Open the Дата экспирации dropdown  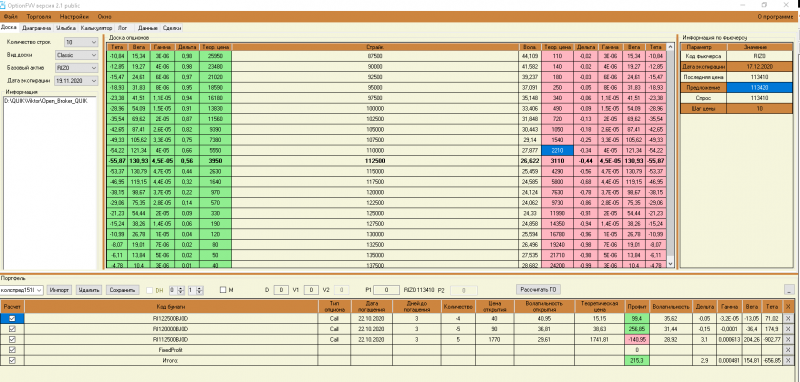[77, 80]
